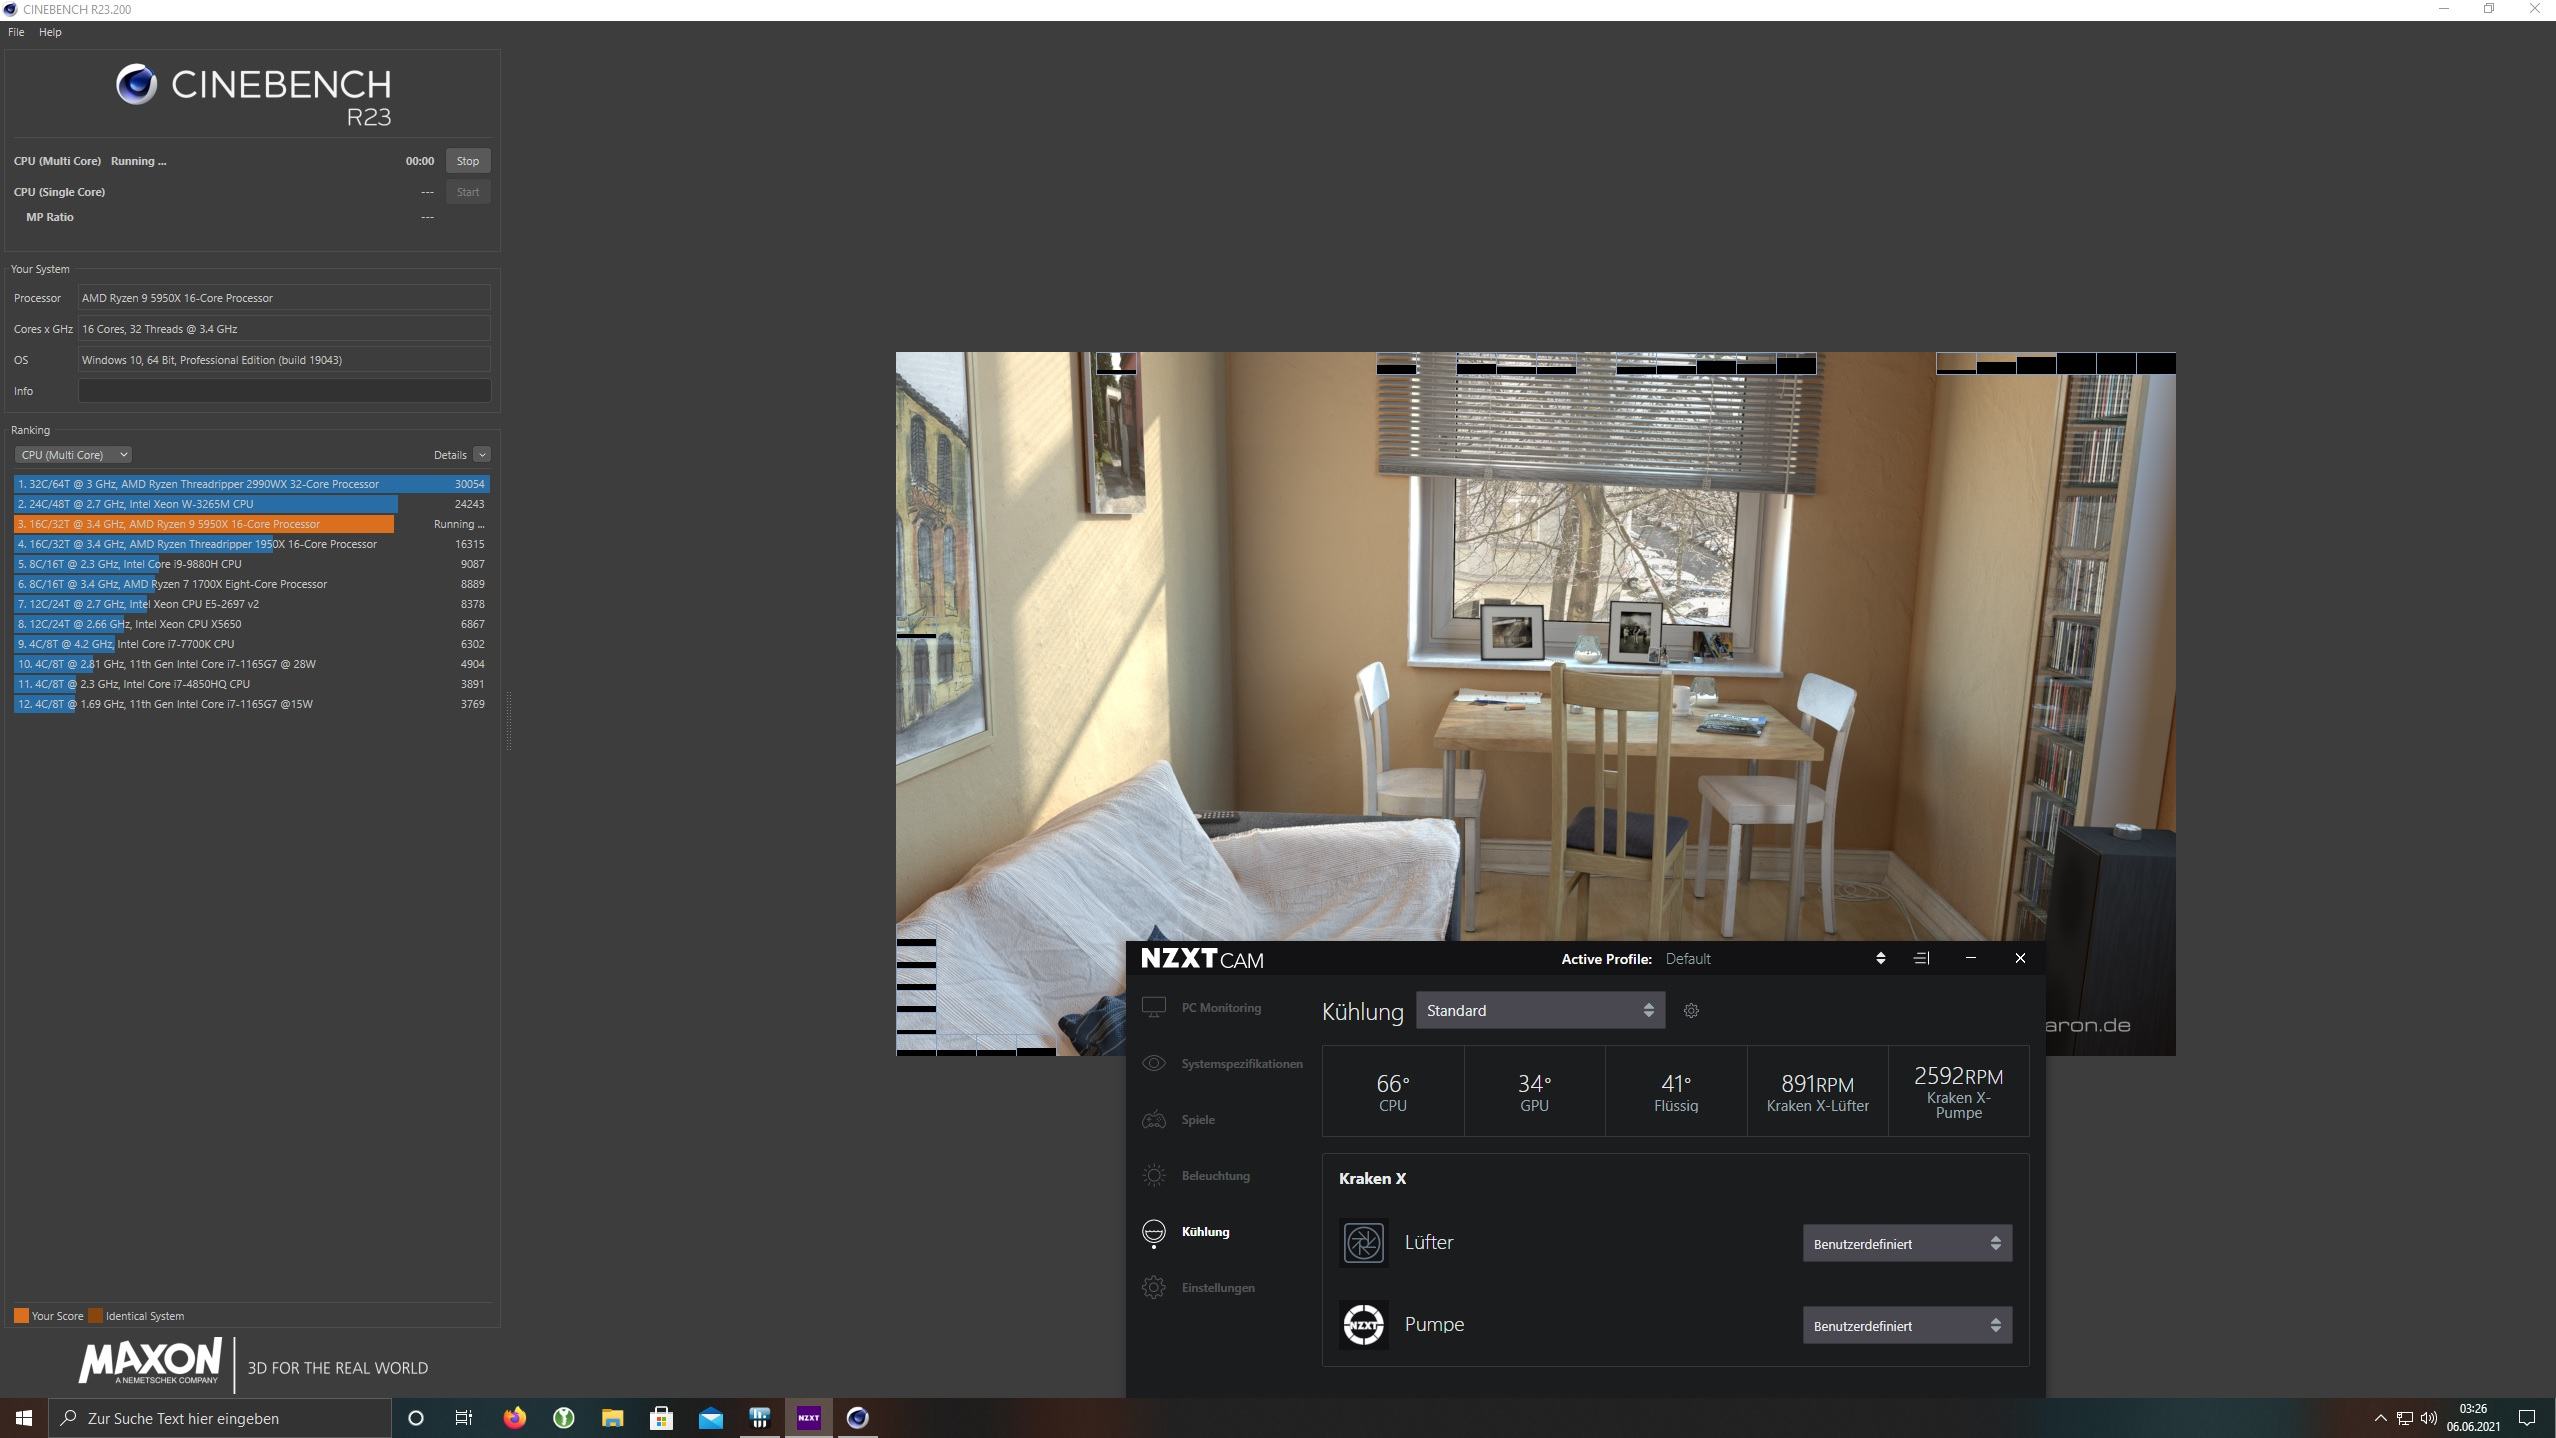
Task: Open Cortana circle on the taskbar
Action: pyautogui.click(x=416, y=1418)
